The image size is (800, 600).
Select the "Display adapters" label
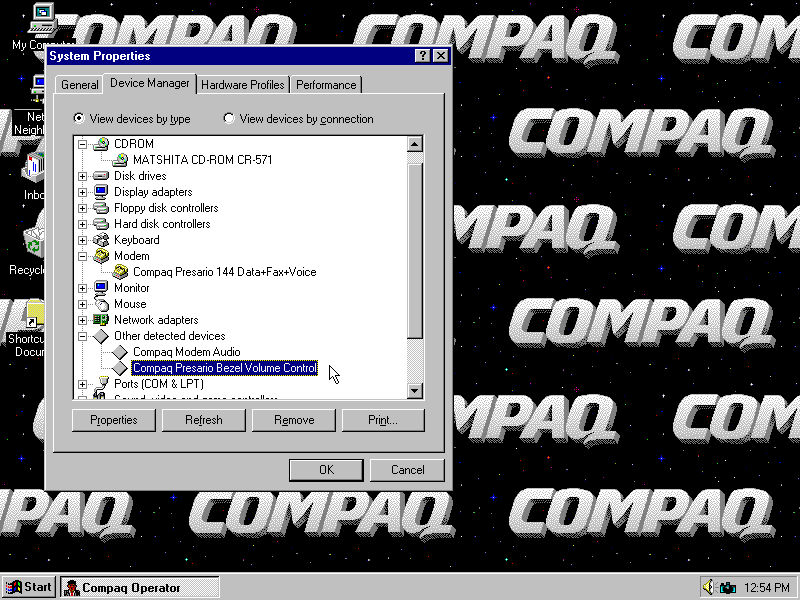click(x=153, y=192)
